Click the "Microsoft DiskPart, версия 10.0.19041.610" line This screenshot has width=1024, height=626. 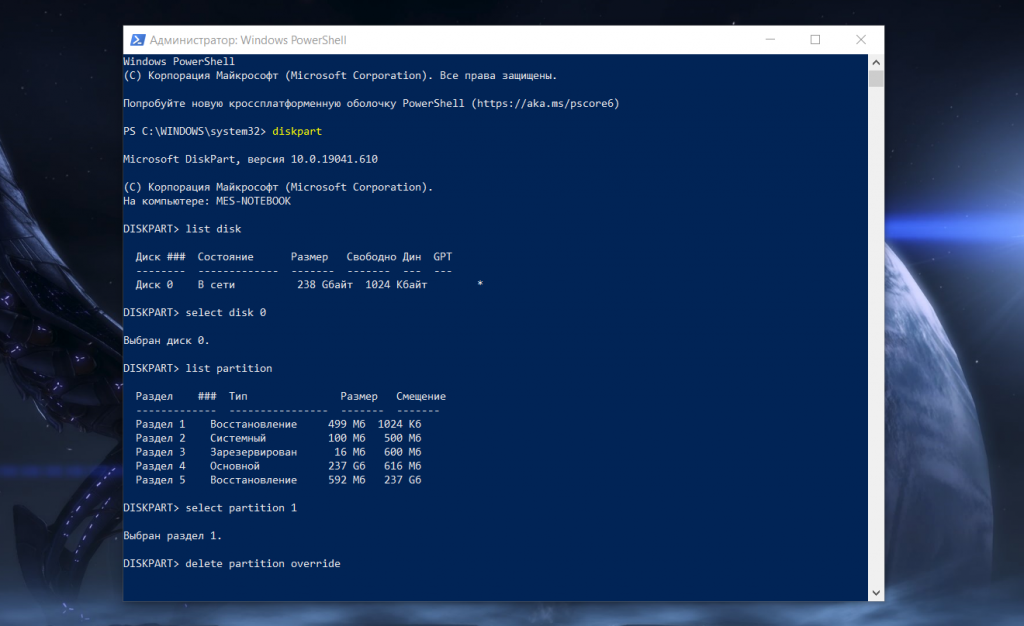pos(250,159)
